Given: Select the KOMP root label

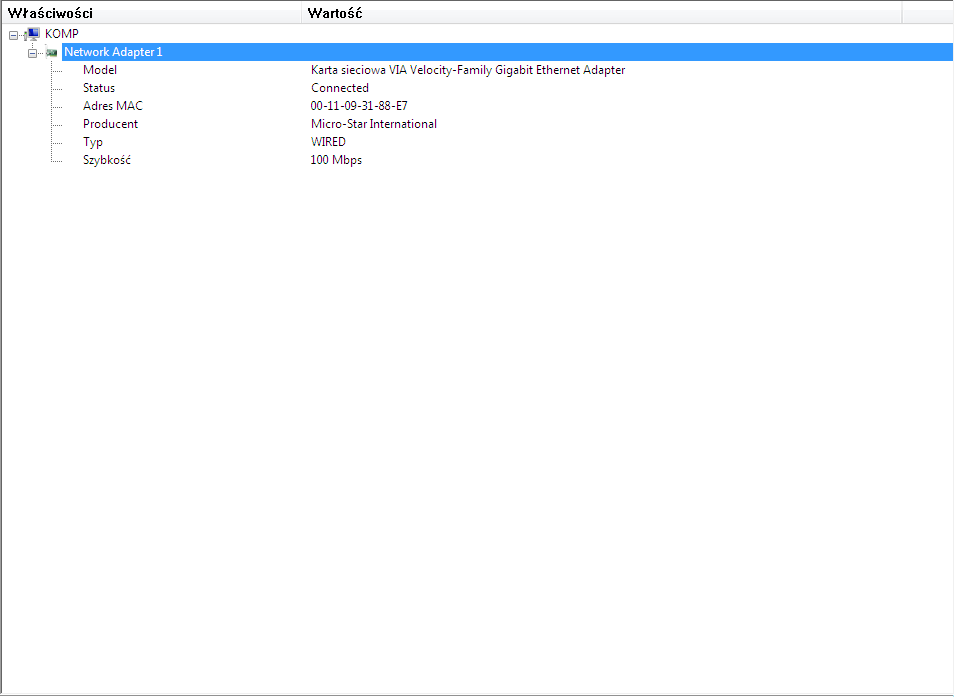Looking at the screenshot, I should [x=61, y=34].
